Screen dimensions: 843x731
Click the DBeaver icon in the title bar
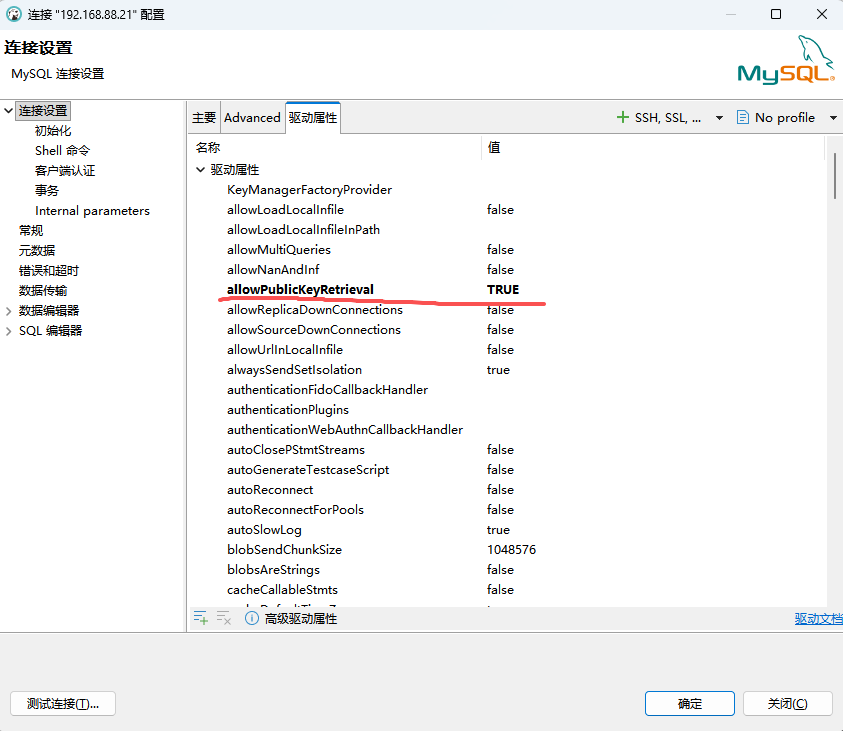[14, 15]
